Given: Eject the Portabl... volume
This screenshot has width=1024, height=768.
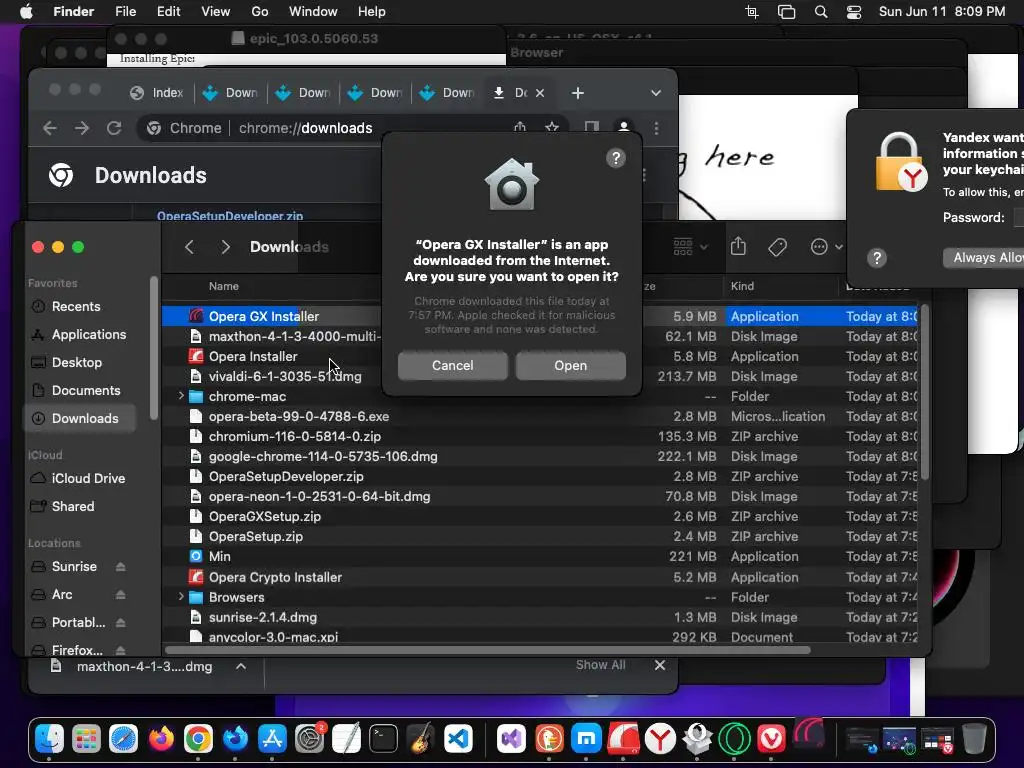Looking at the screenshot, I should pos(120,623).
